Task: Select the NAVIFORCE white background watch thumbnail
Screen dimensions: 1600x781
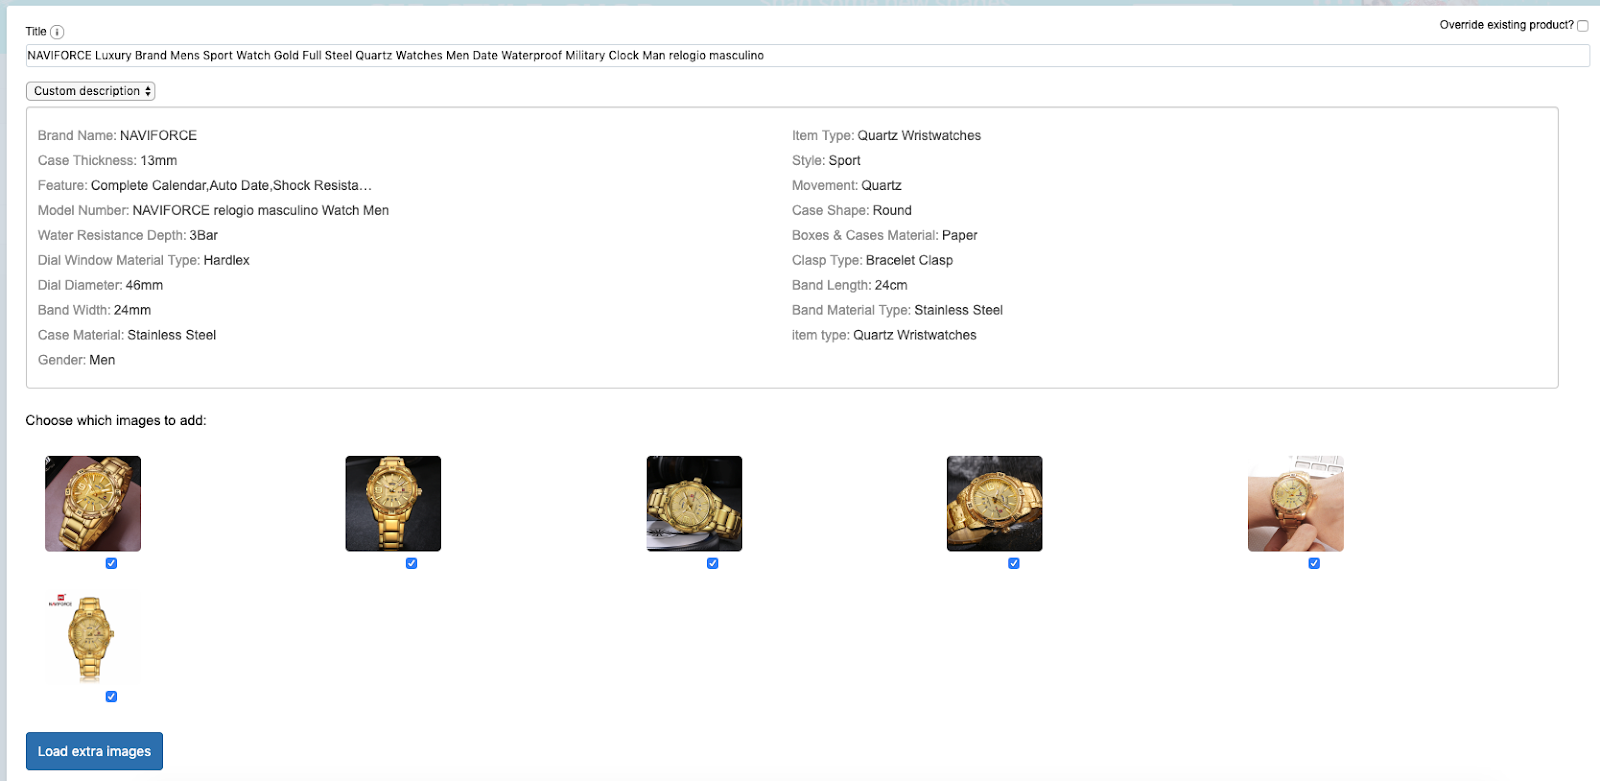Action: click(93, 637)
